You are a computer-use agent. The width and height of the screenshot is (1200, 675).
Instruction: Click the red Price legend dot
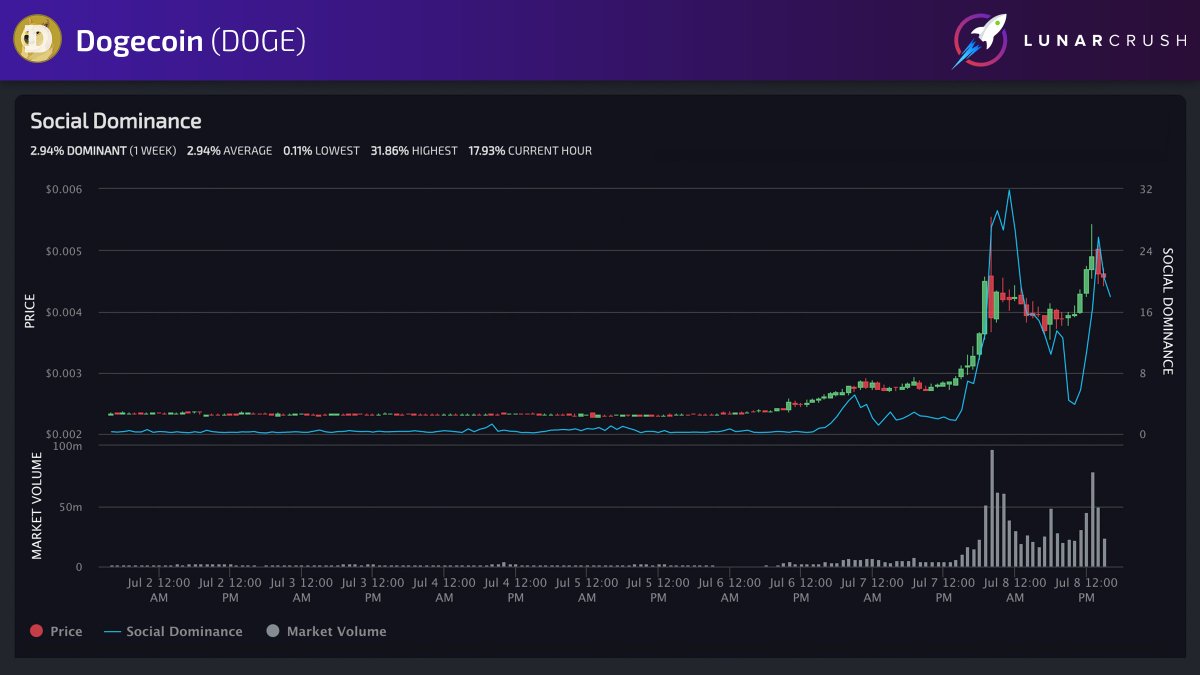click(x=37, y=631)
